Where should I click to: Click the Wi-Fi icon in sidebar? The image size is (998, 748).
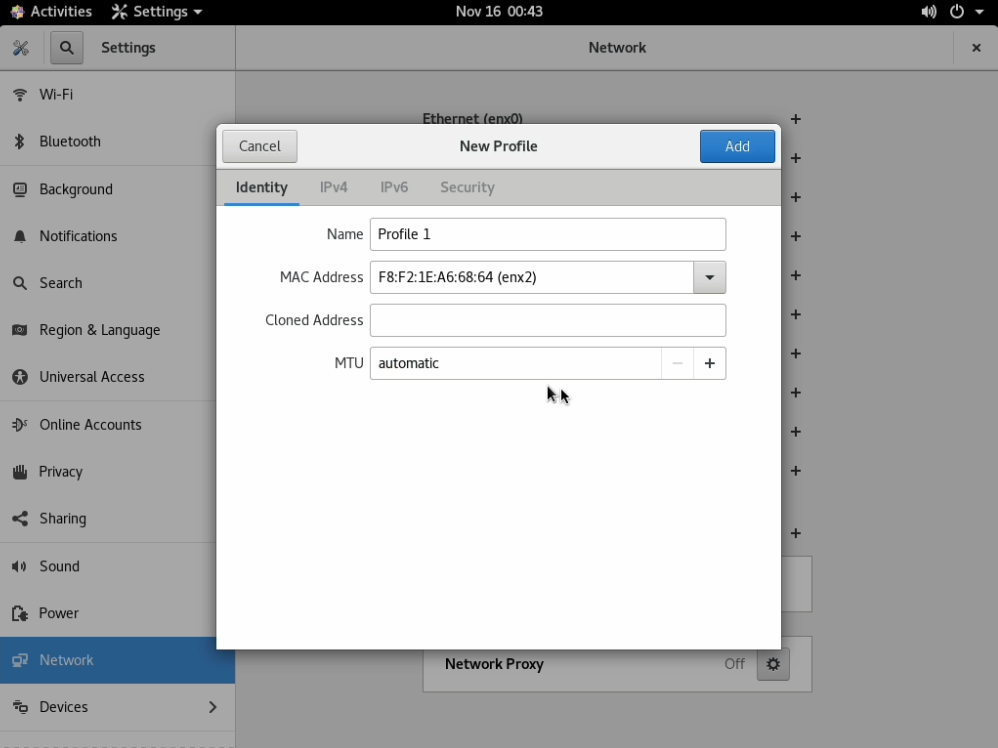[x=20, y=95]
